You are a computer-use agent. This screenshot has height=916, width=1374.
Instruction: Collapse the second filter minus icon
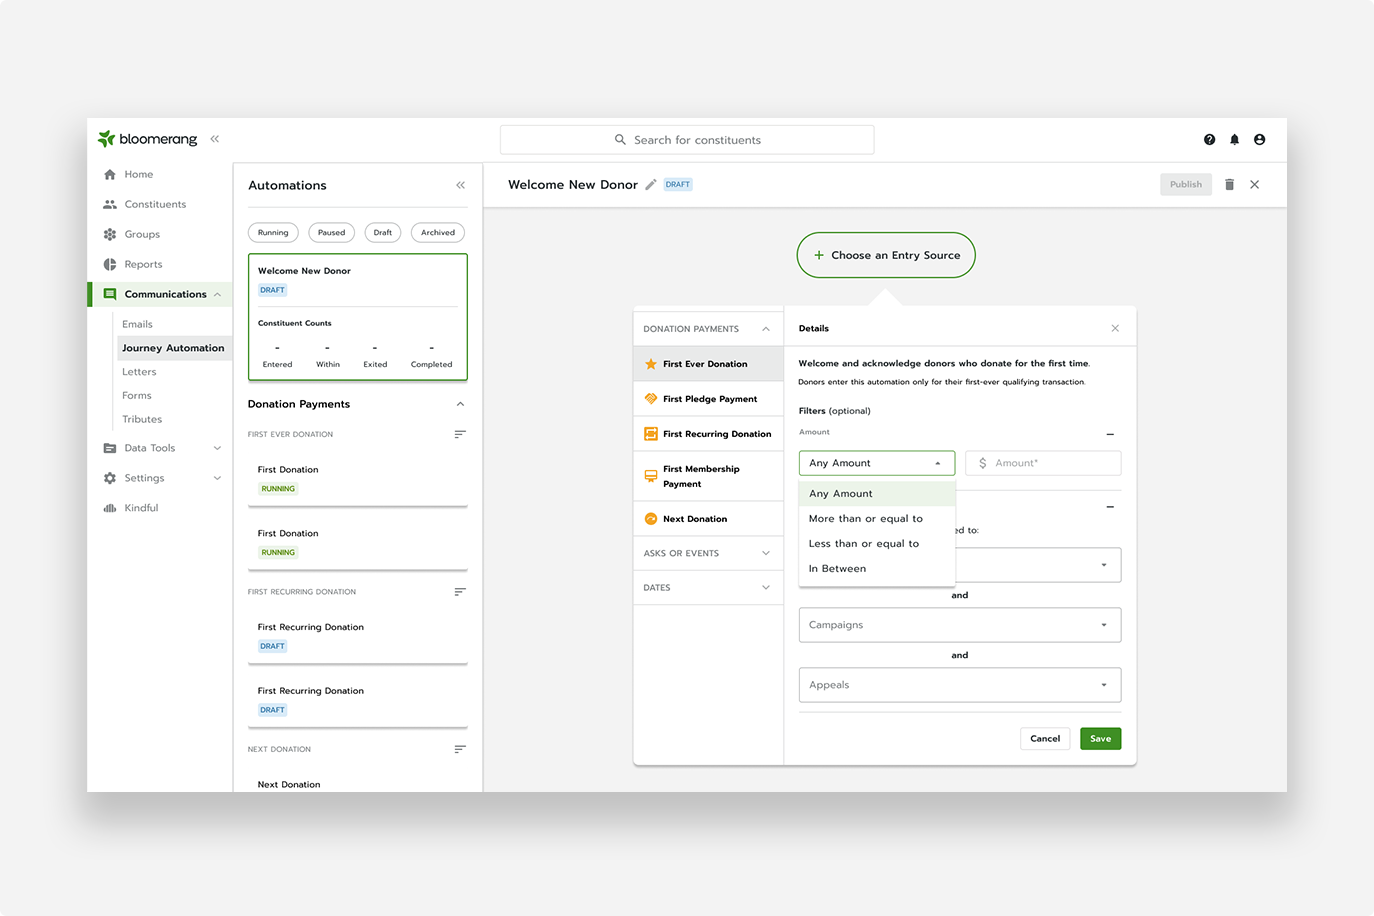click(x=1110, y=507)
